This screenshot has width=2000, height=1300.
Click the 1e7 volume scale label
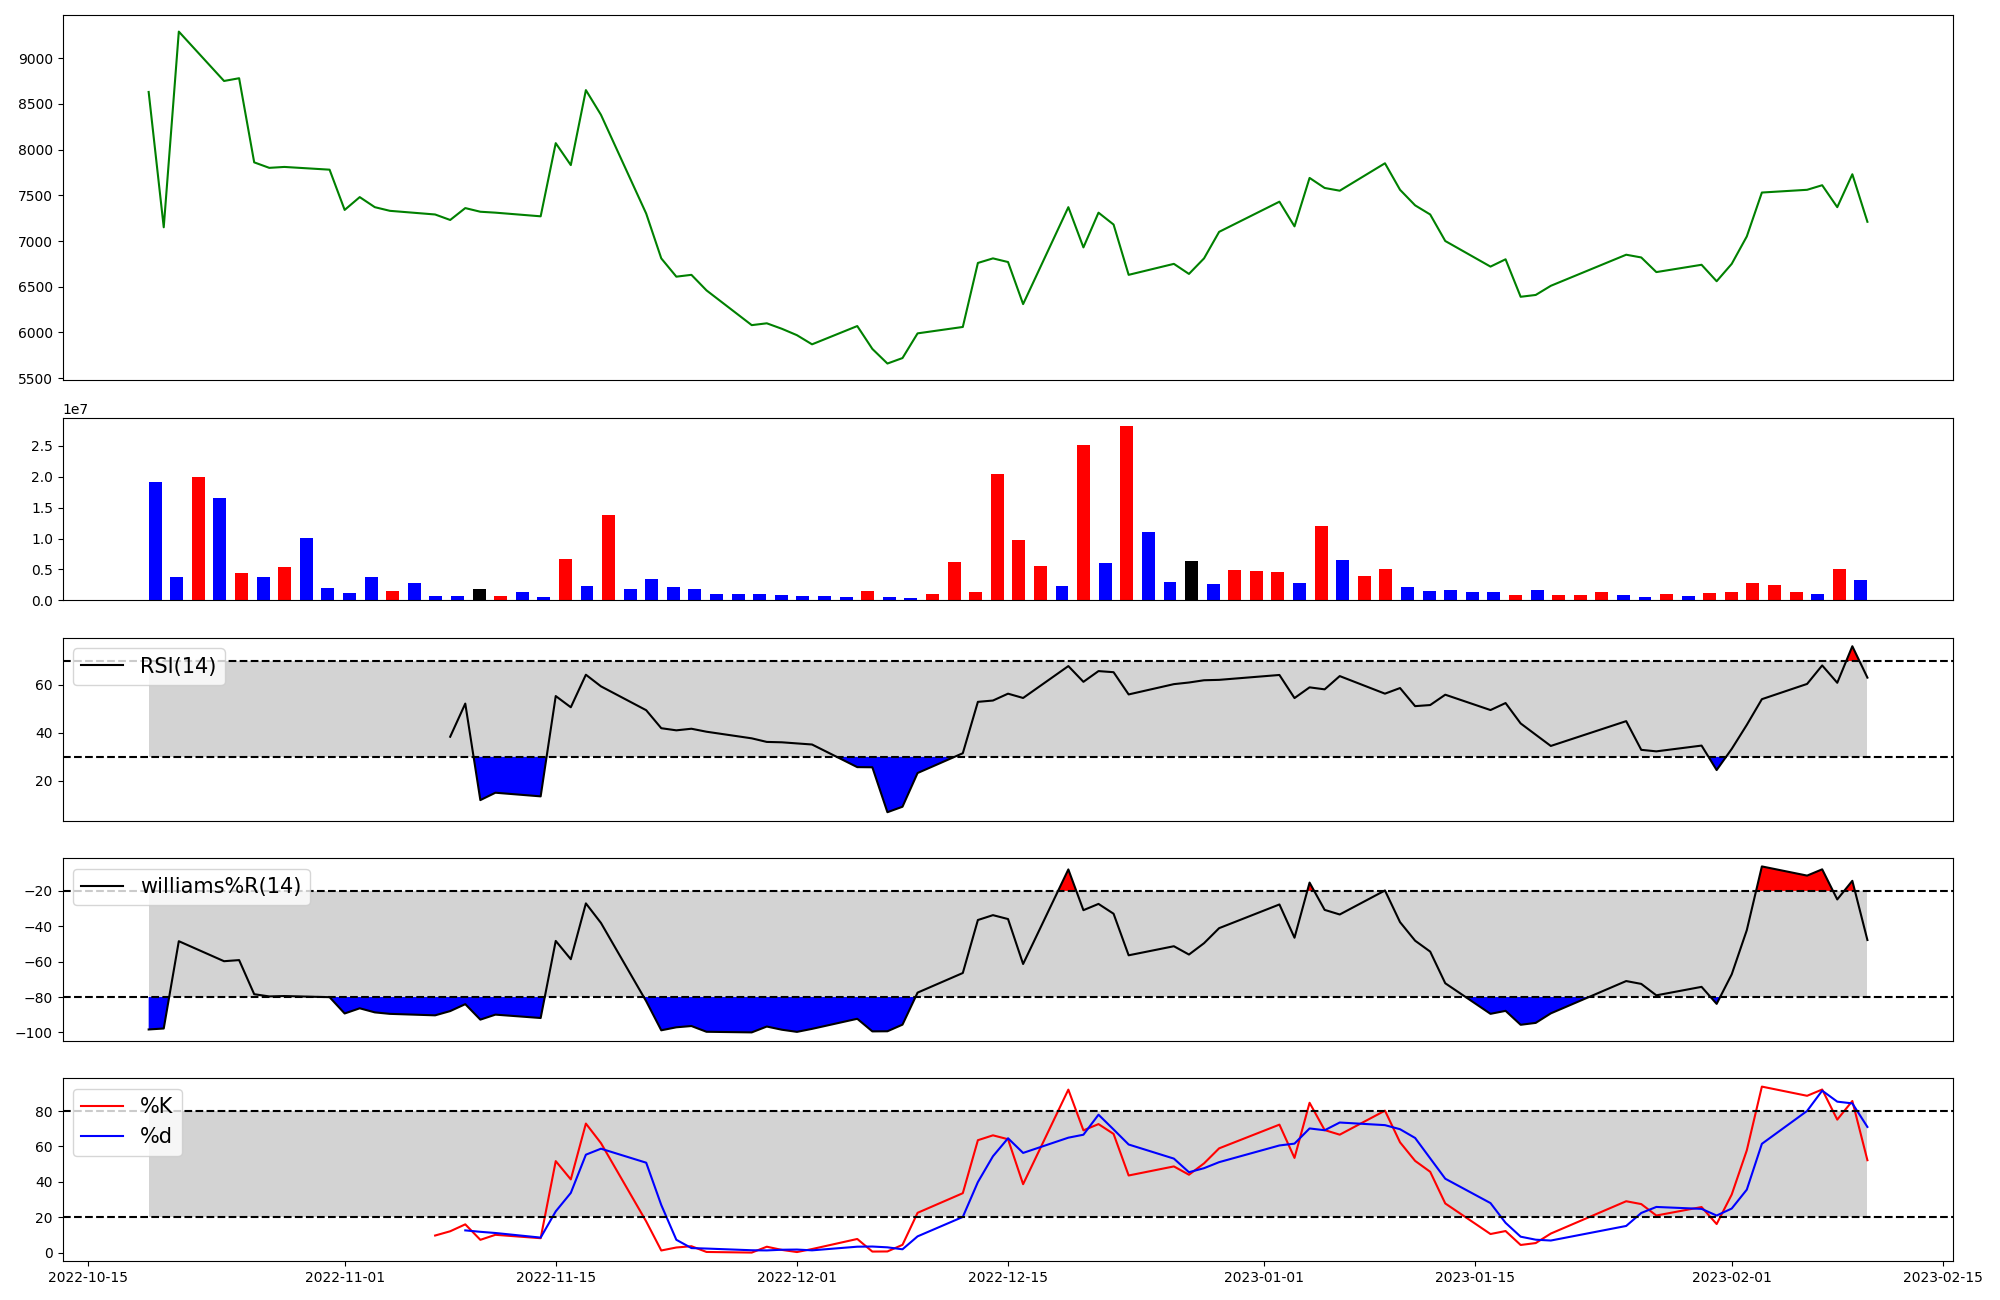click(75, 409)
